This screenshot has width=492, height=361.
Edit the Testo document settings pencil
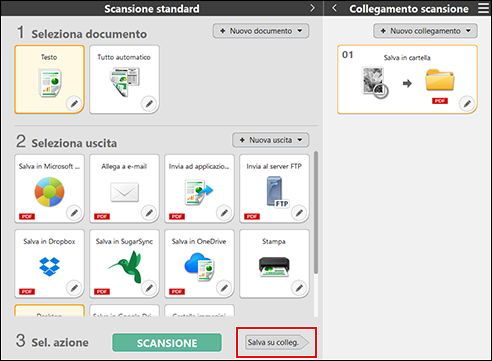(74, 104)
